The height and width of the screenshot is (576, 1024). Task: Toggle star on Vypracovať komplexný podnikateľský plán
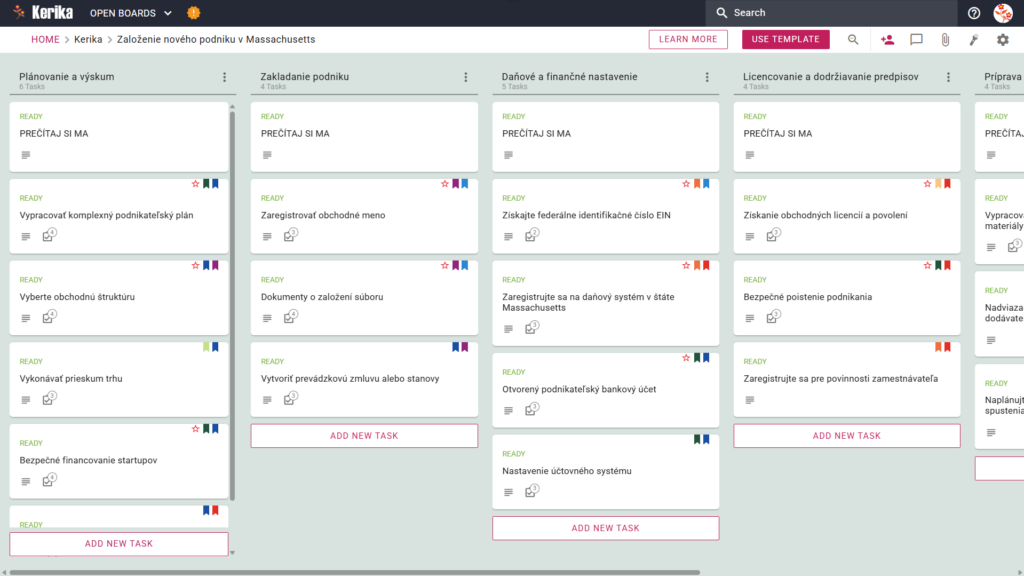tap(195, 184)
